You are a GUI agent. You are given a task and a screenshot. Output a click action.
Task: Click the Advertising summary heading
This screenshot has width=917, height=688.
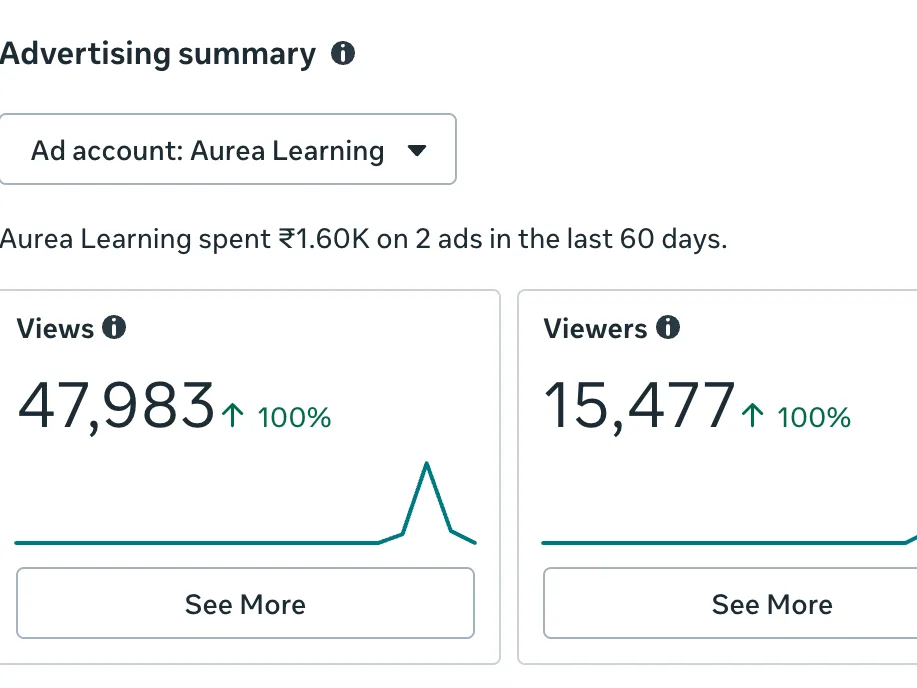point(158,54)
